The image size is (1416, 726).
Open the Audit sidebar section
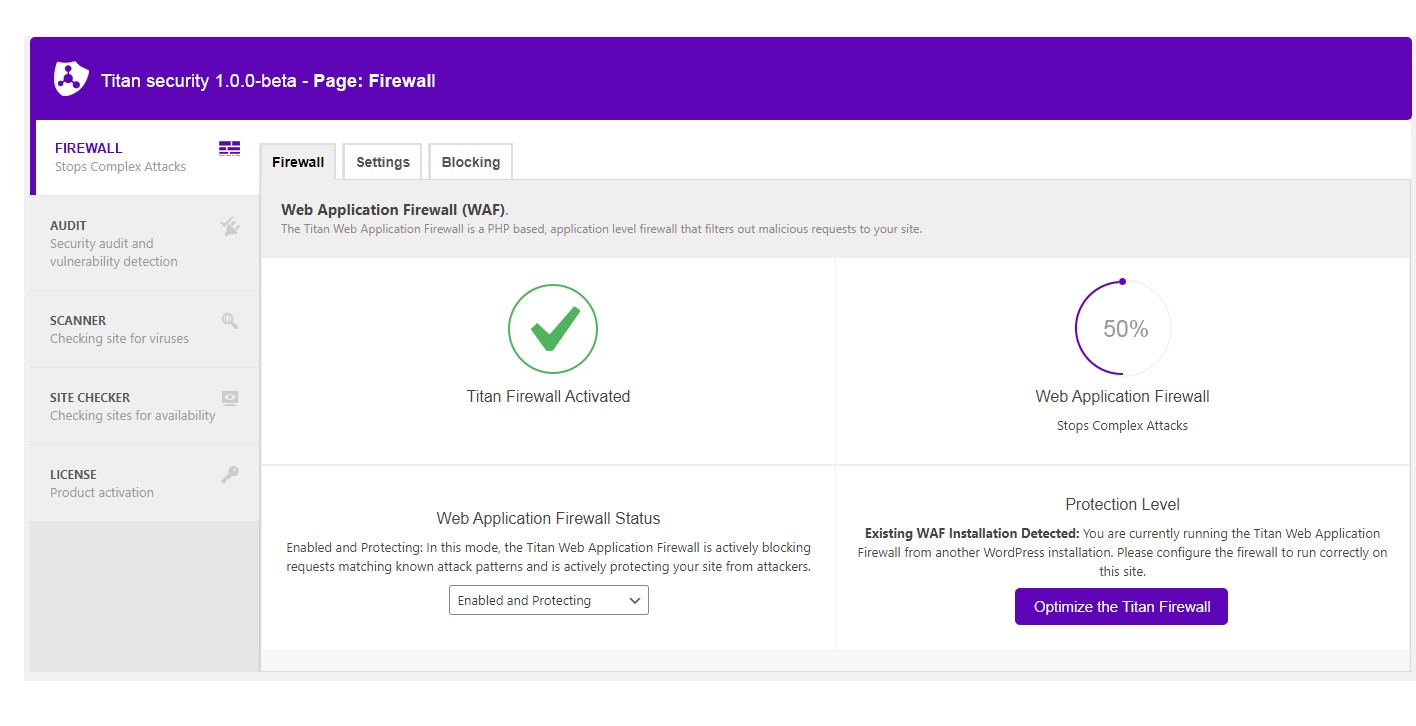145,243
